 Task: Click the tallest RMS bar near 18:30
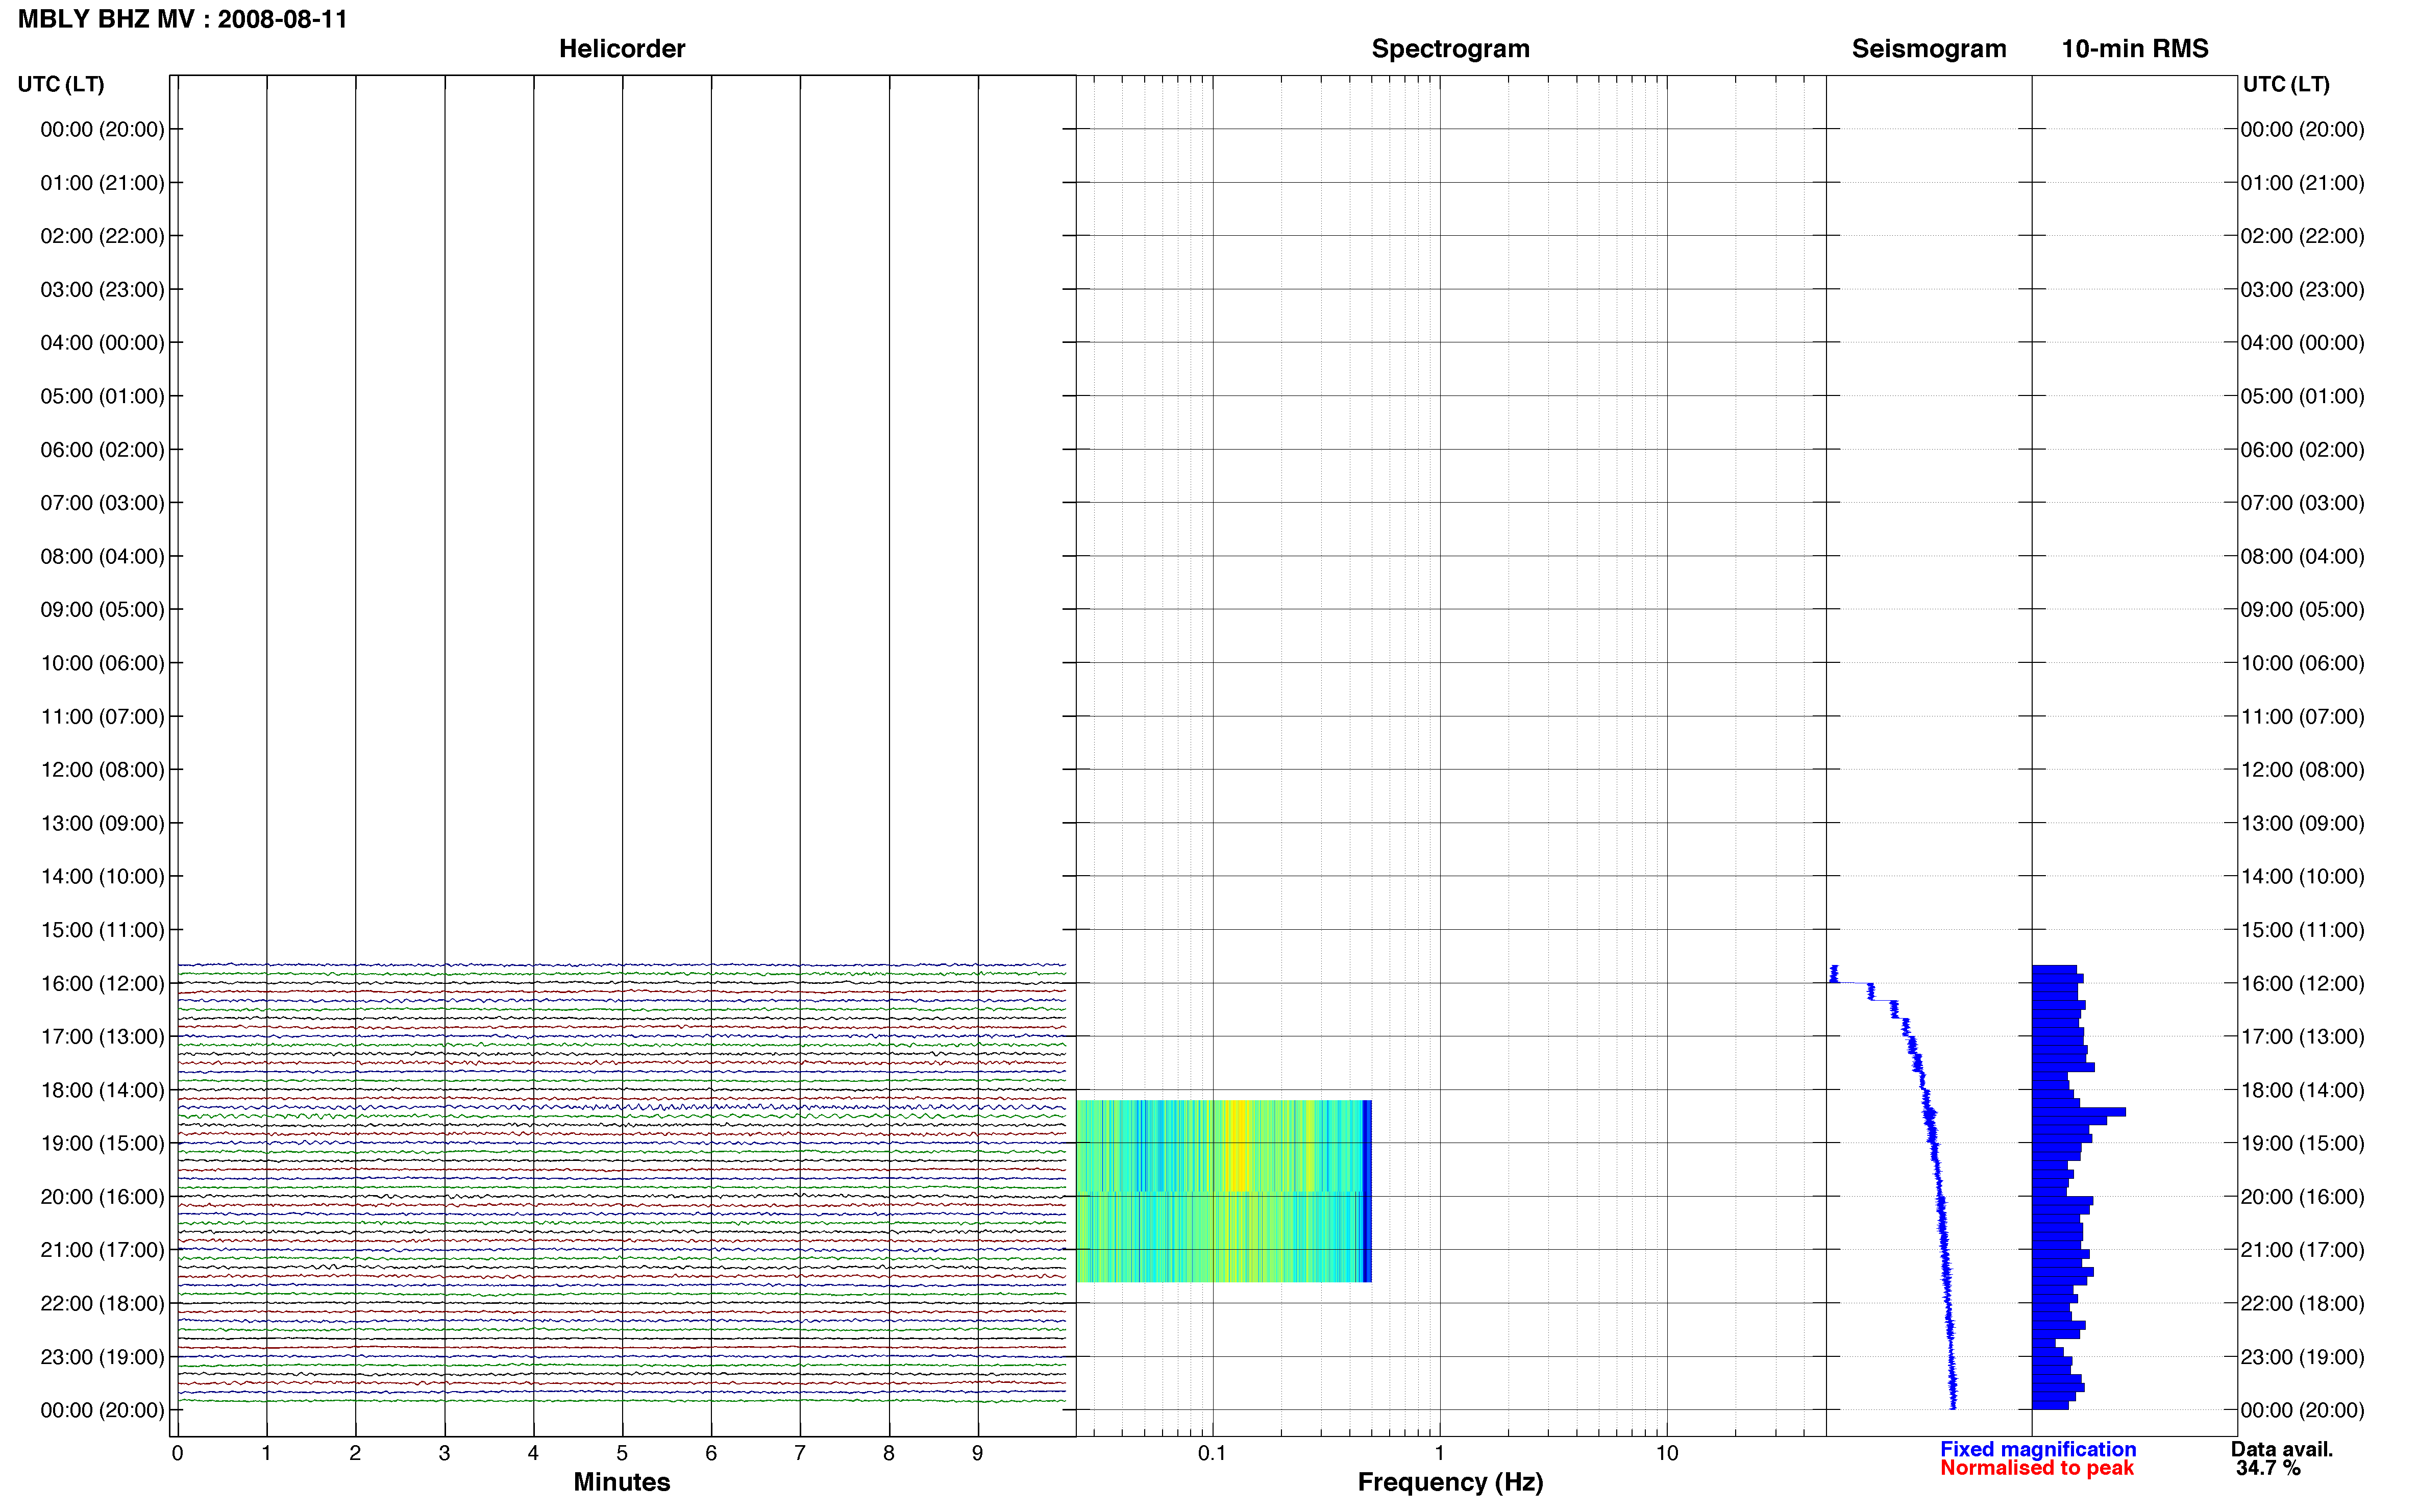(x=2079, y=1112)
